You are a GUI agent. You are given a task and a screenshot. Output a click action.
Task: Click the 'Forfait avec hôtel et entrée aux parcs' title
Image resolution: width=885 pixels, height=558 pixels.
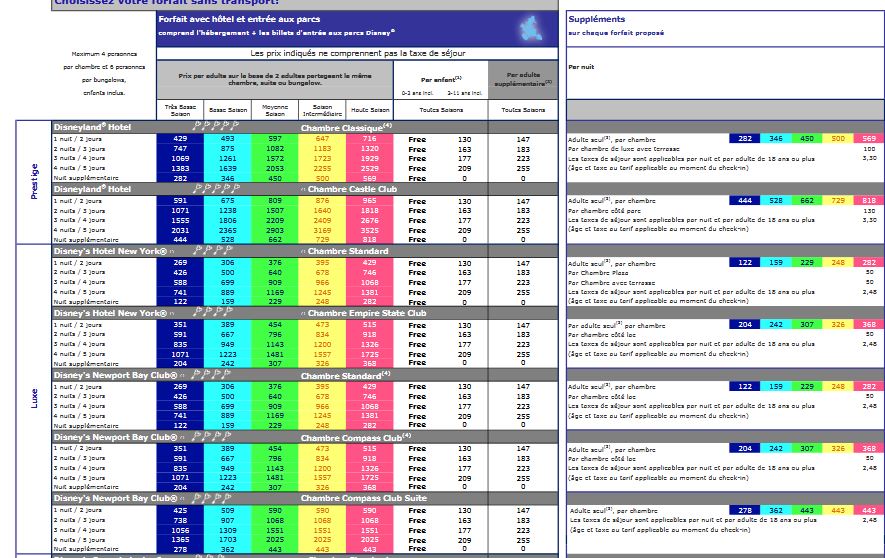[239, 19]
